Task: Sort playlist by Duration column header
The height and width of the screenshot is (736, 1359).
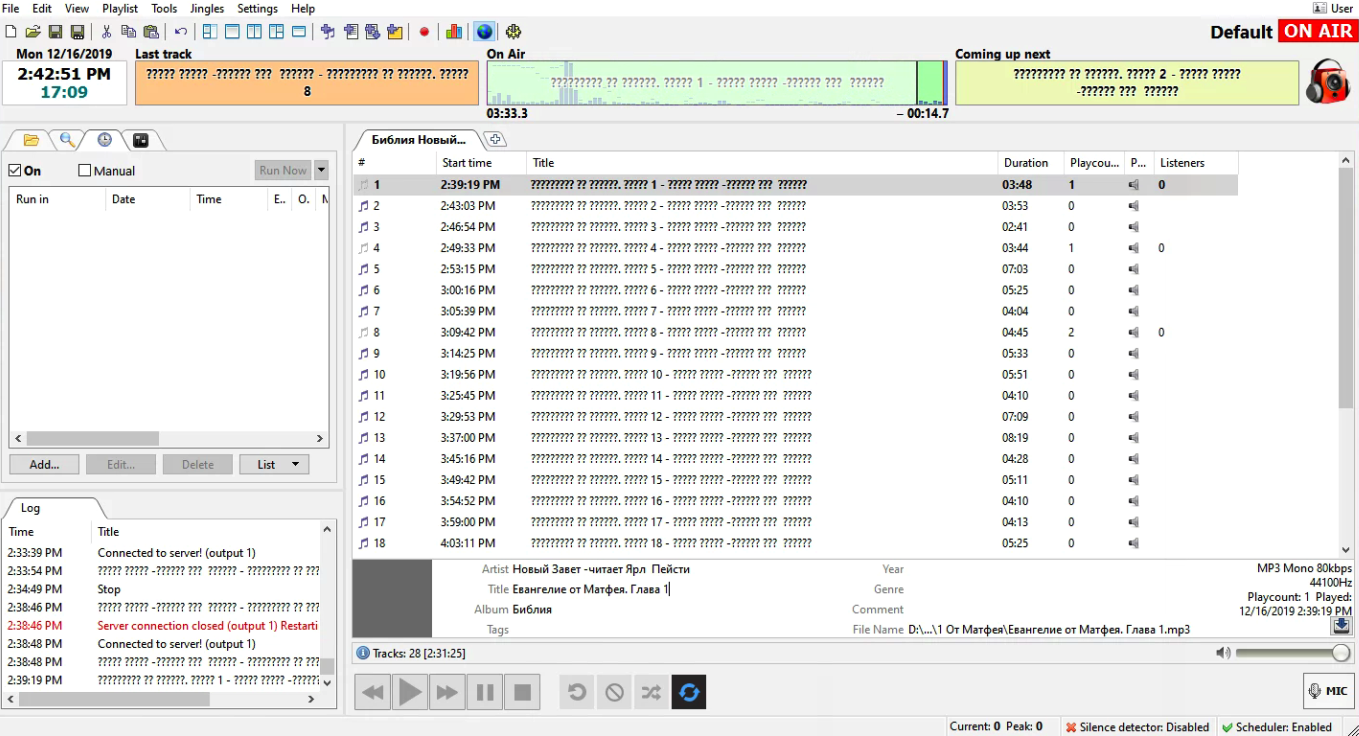Action: [x=1031, y=163]
